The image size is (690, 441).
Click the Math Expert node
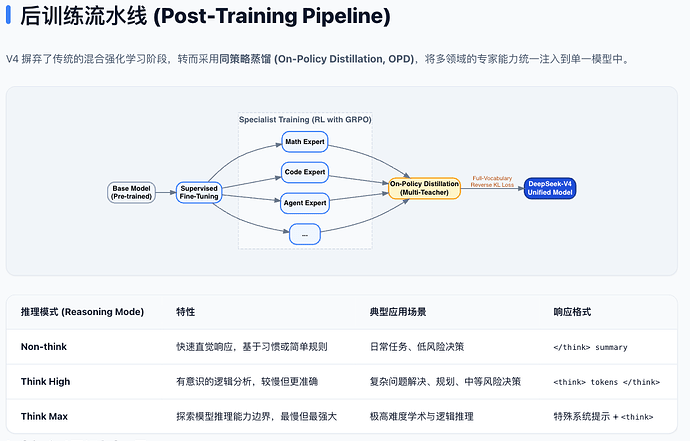pos(305,142)
